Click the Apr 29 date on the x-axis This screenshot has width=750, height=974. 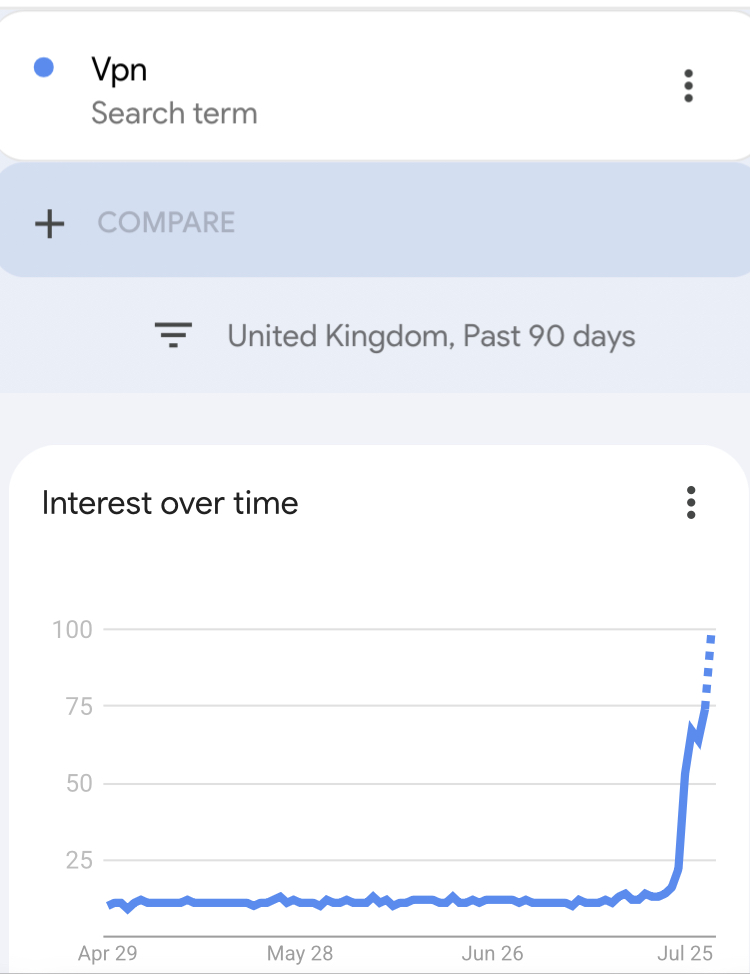[107, 953]
